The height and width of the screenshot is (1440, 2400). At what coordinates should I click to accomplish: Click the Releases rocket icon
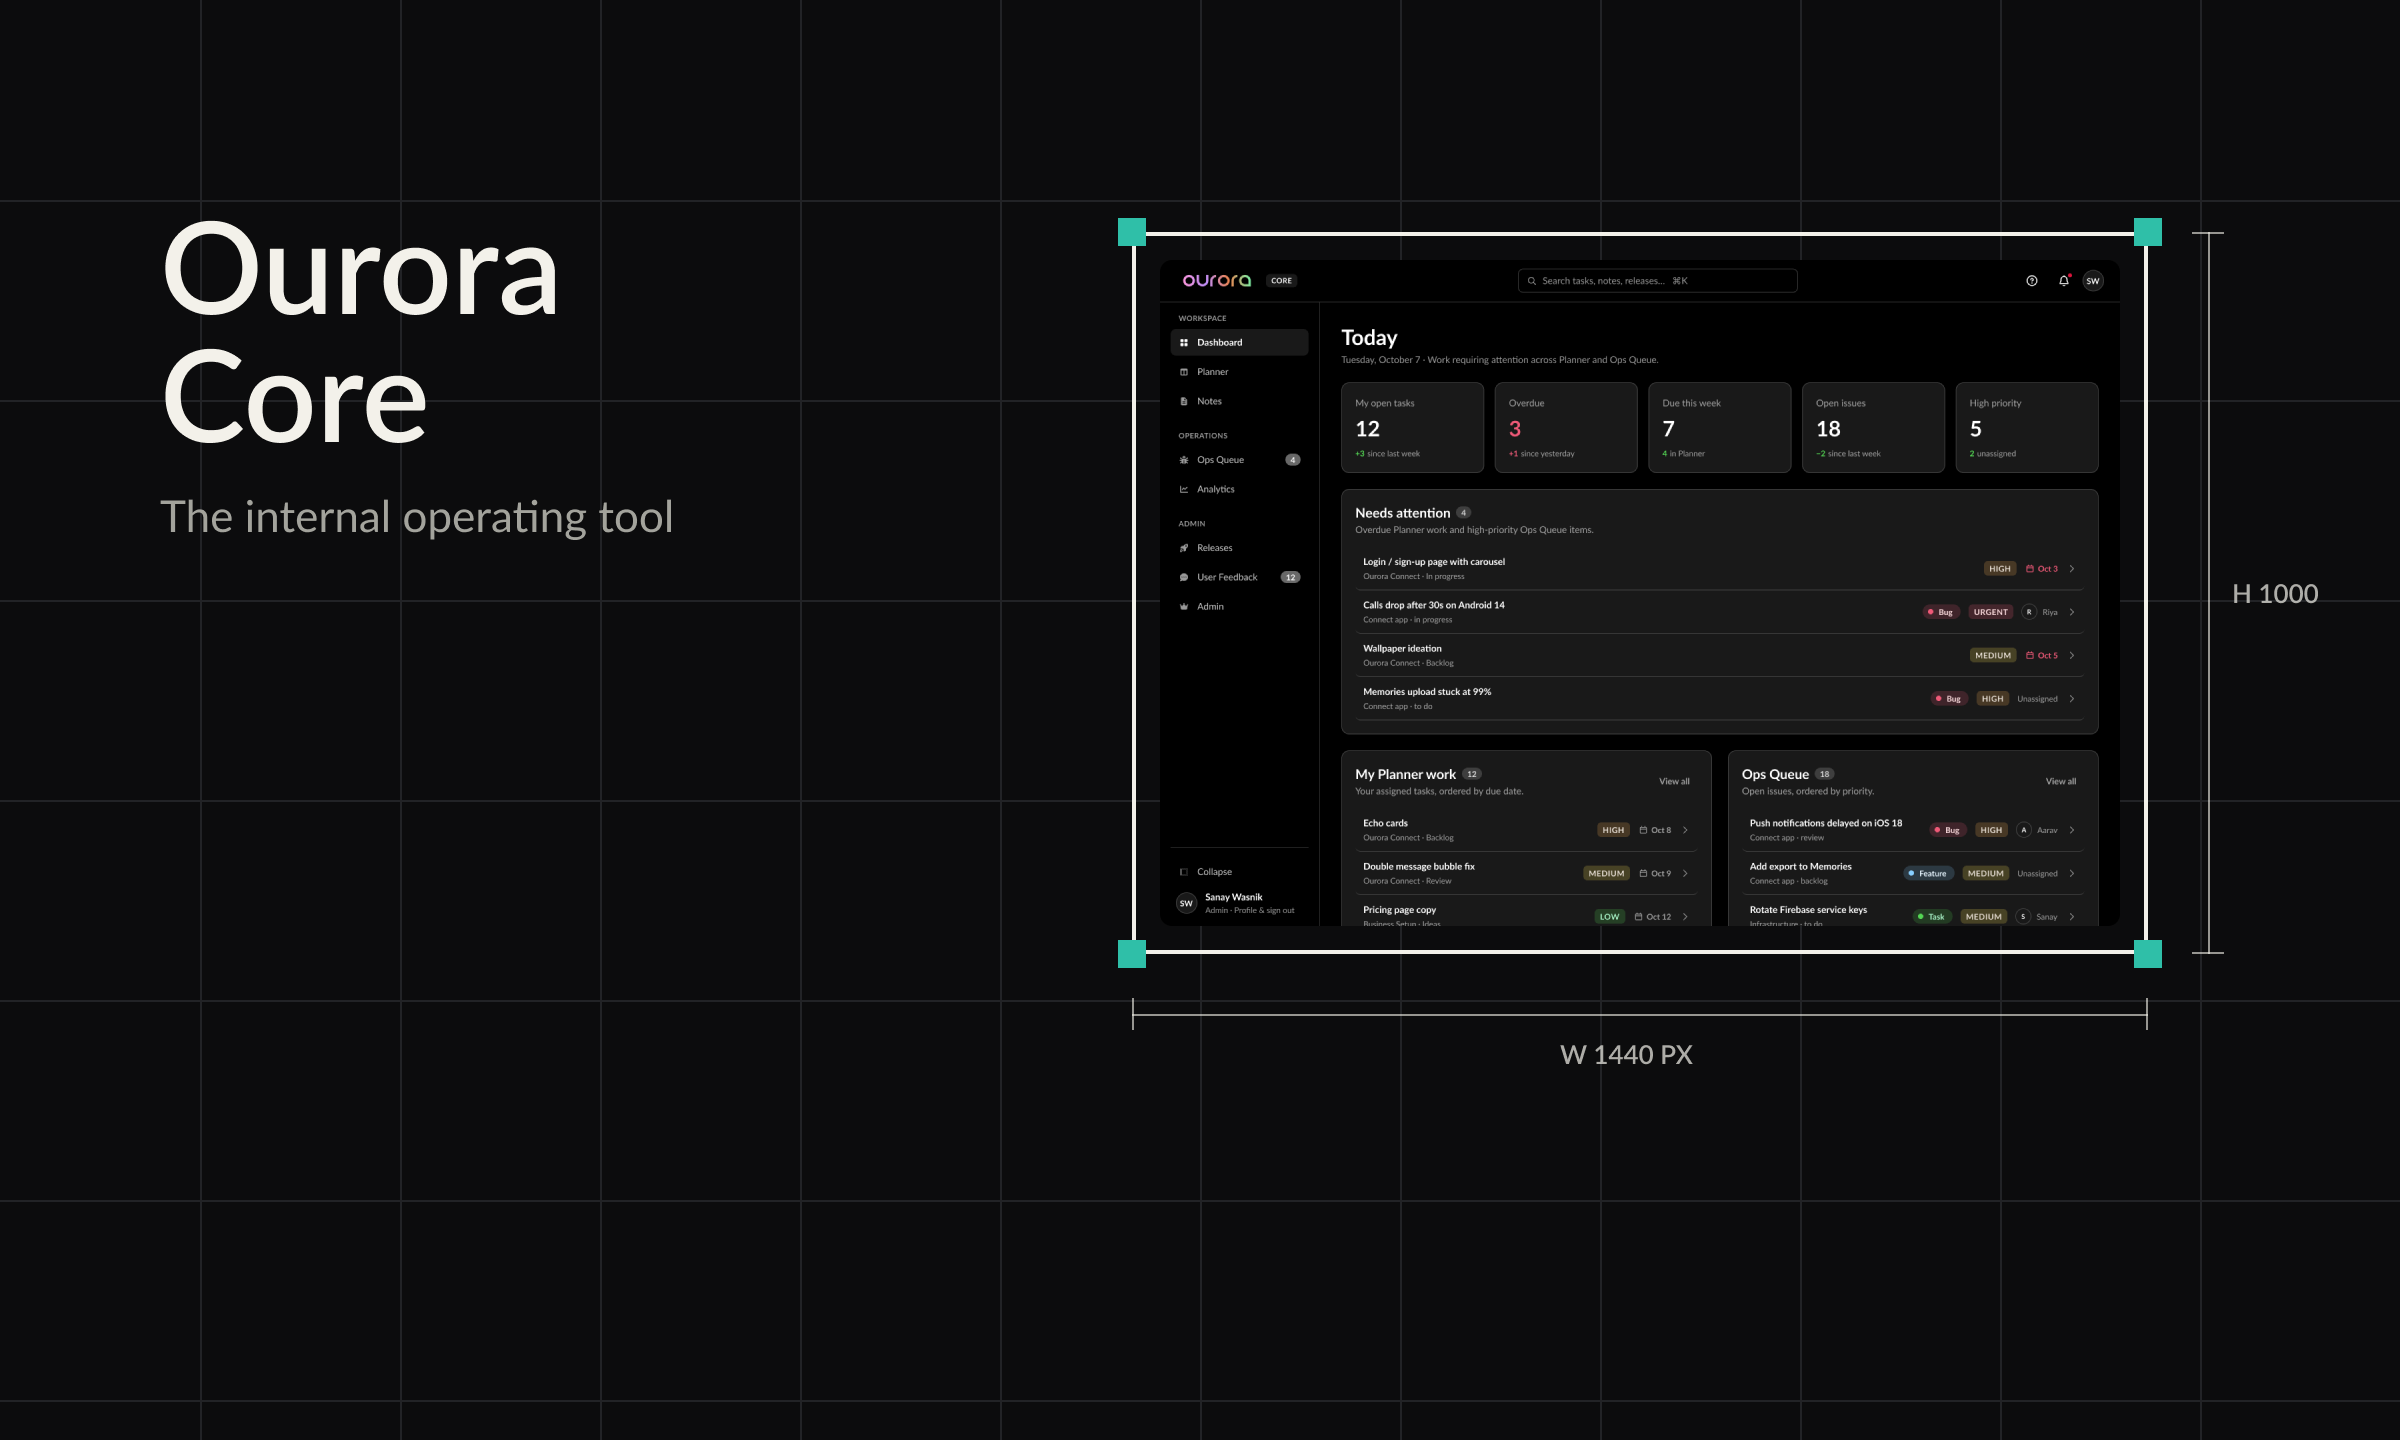point(1184,548)
